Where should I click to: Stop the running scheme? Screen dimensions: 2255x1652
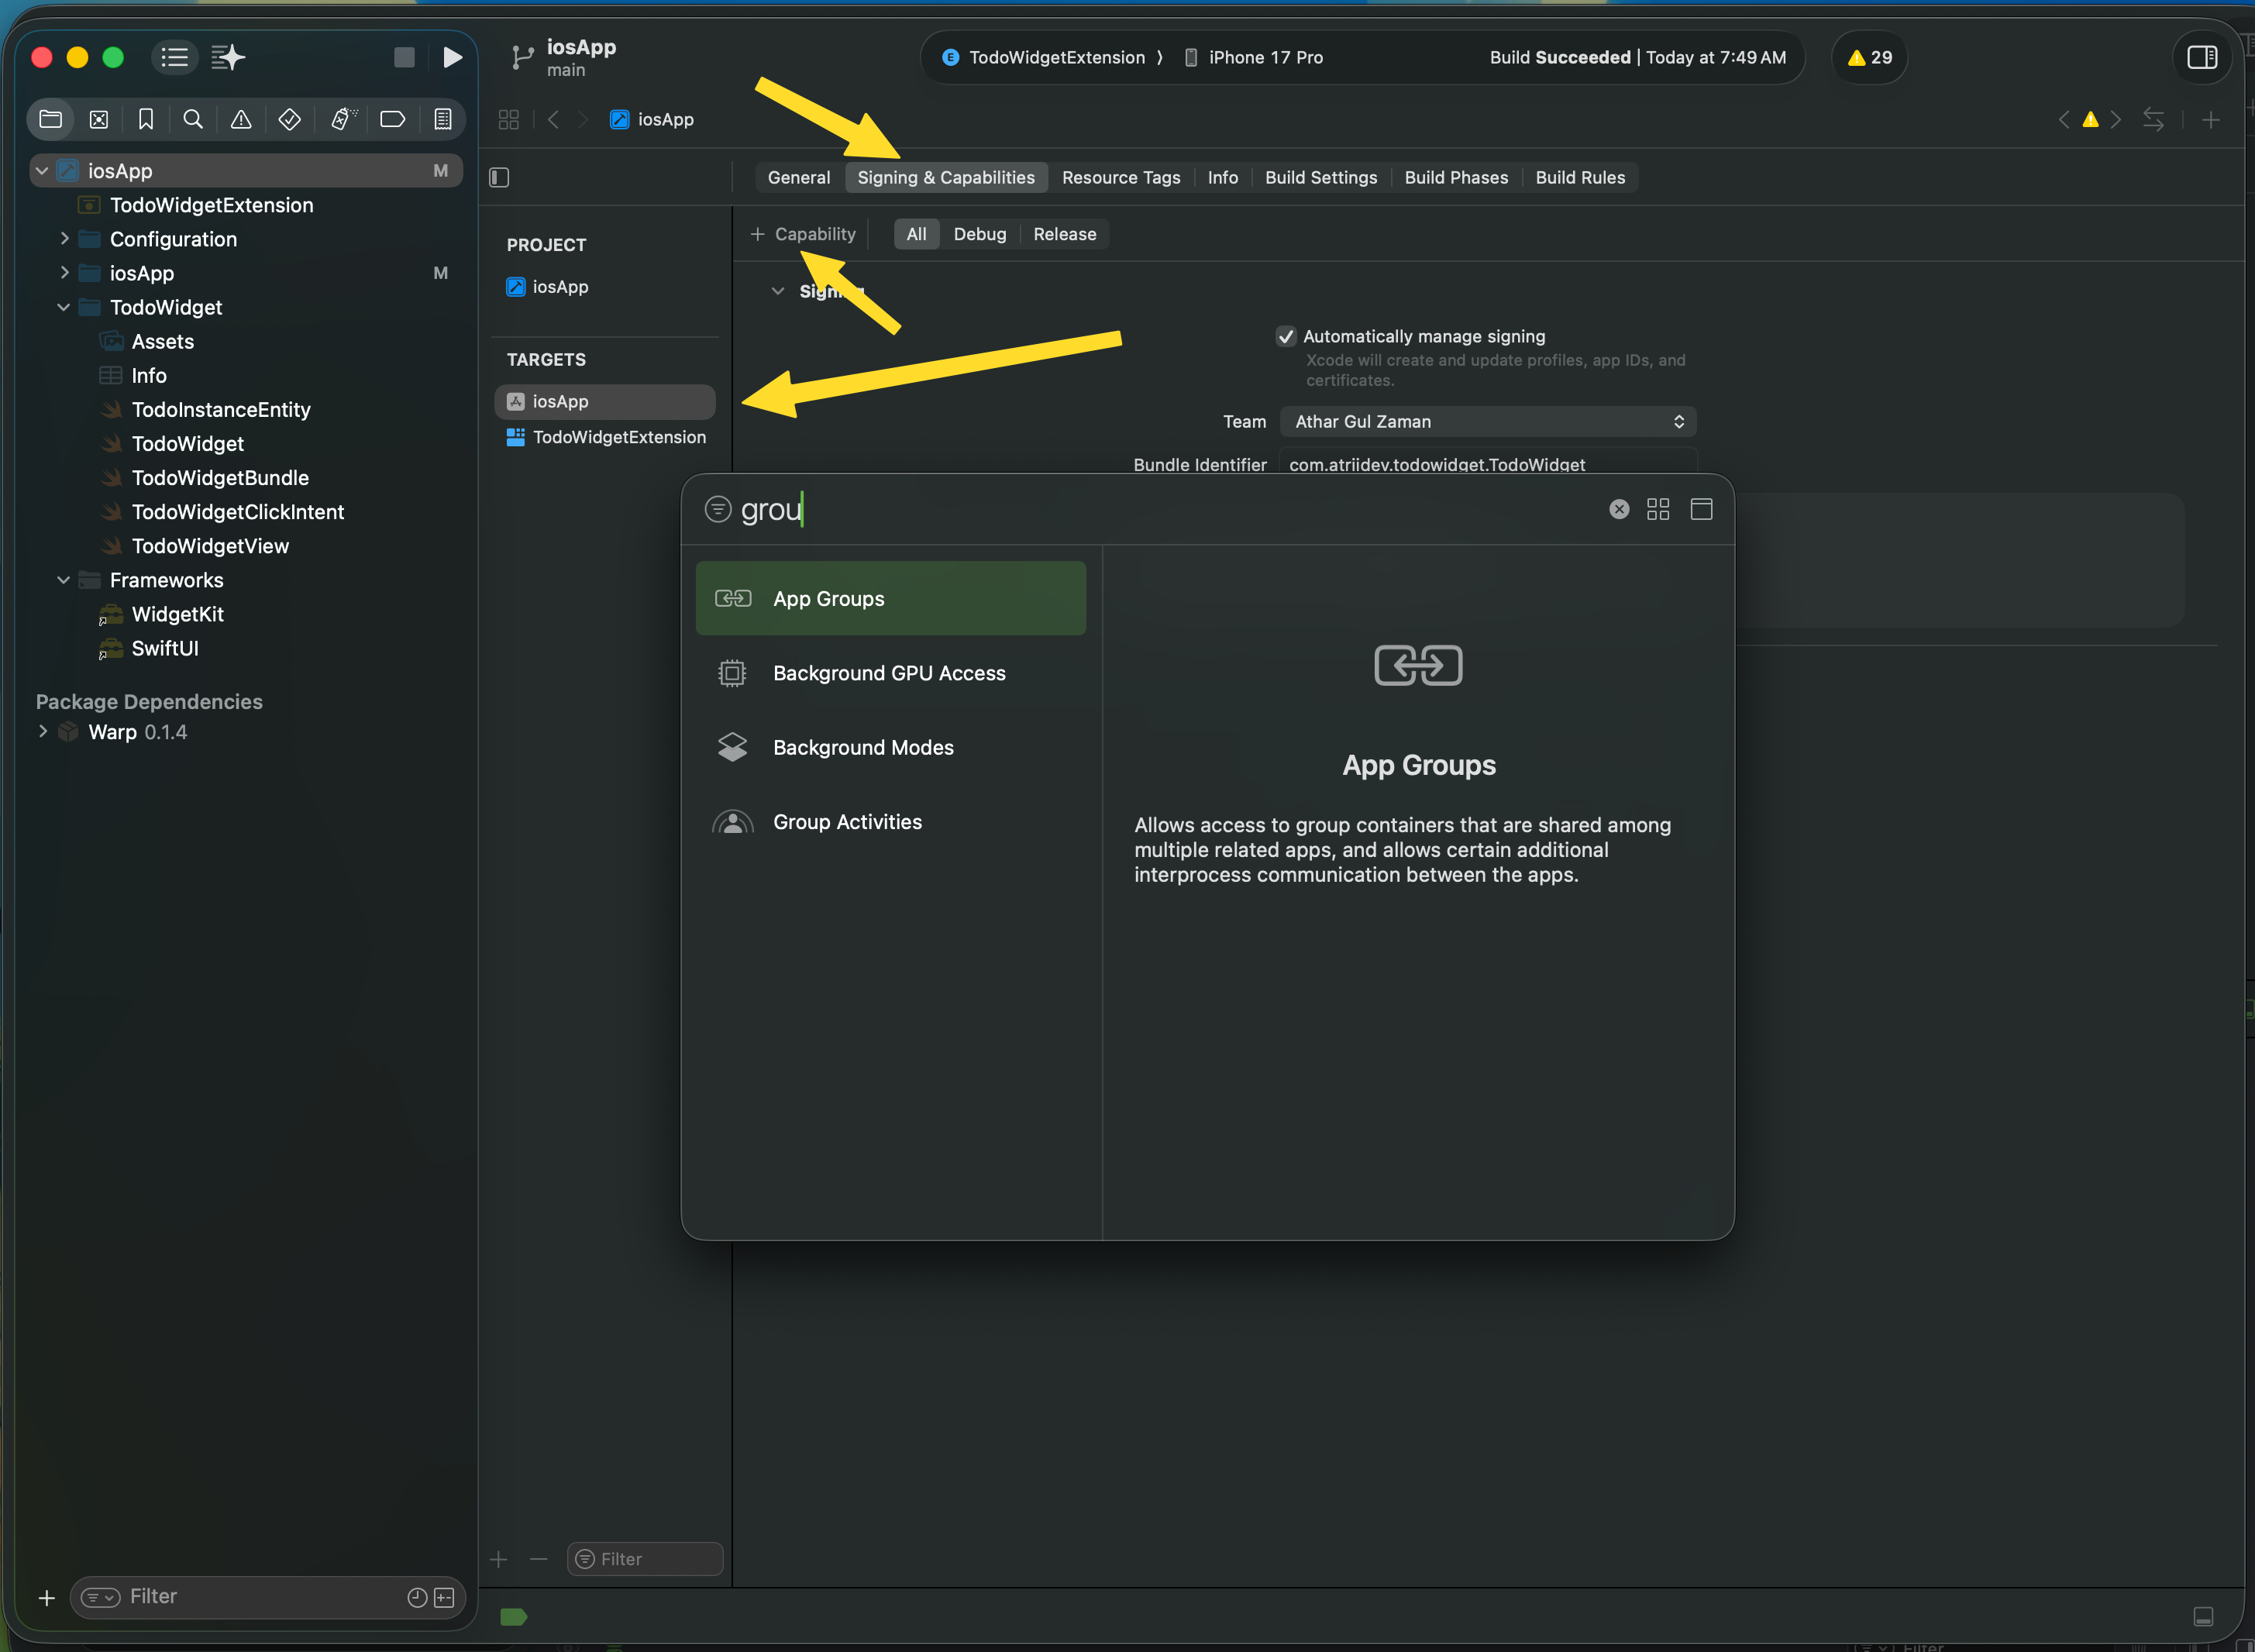404,57
